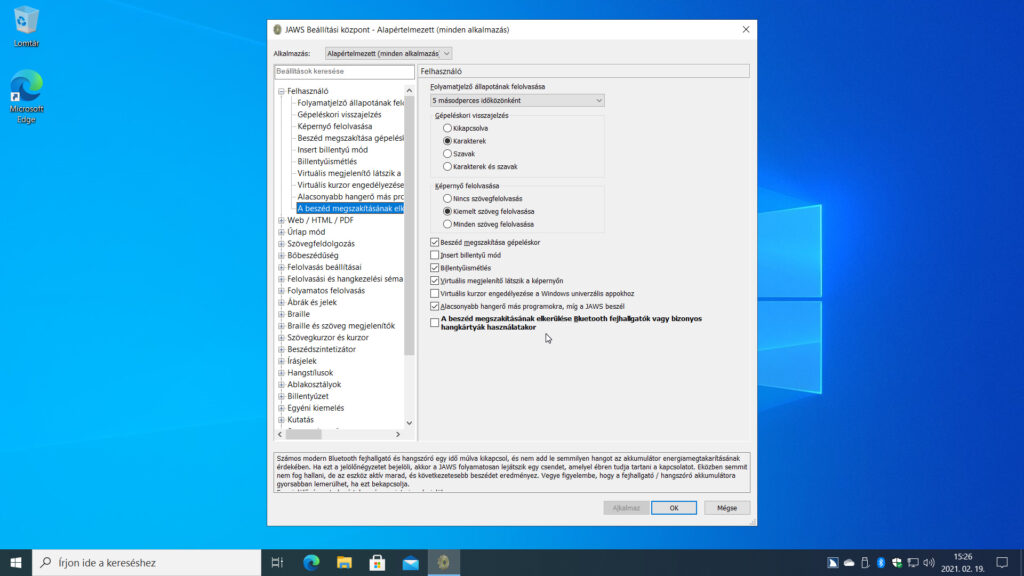Click the OK button

click(x=674, y=508)
